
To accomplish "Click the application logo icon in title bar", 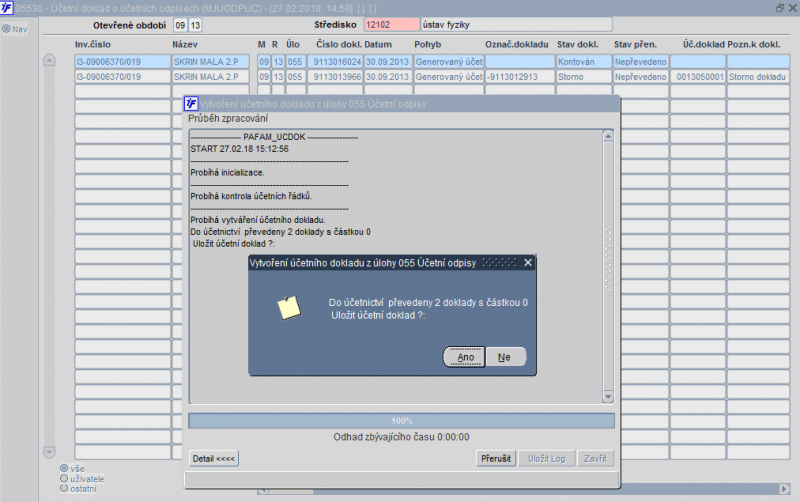I will click(x=7, y=8).
